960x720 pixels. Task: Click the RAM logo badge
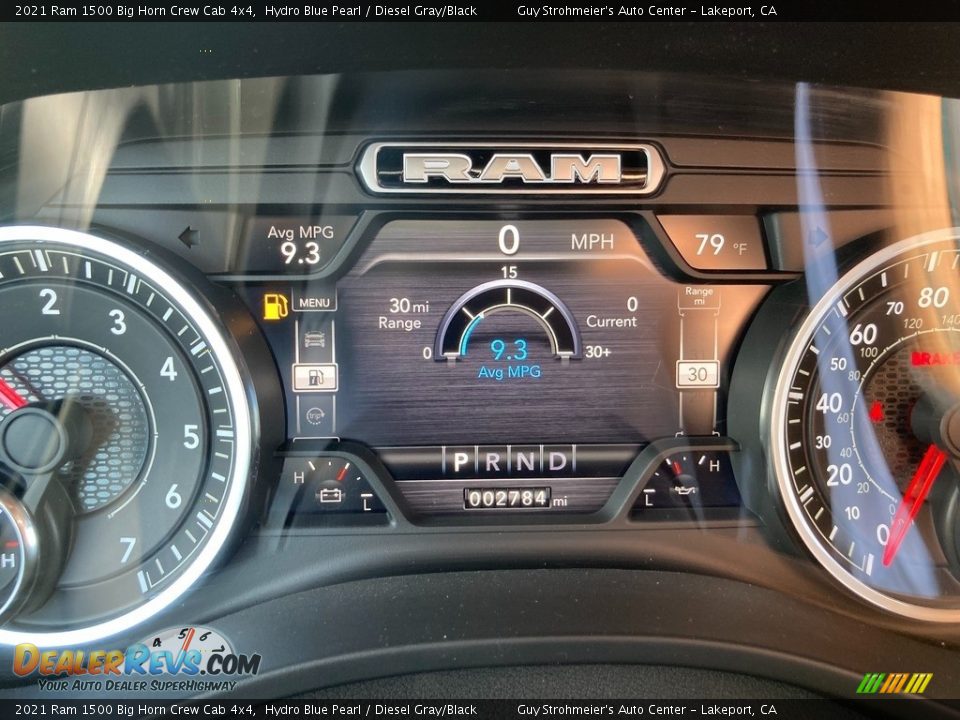[x=511, y=168]
